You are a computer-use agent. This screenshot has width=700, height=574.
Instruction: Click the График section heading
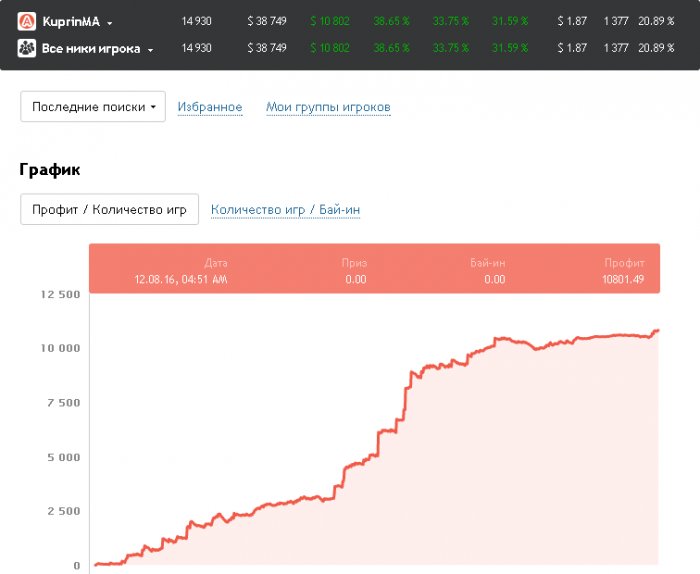point(50,170)
